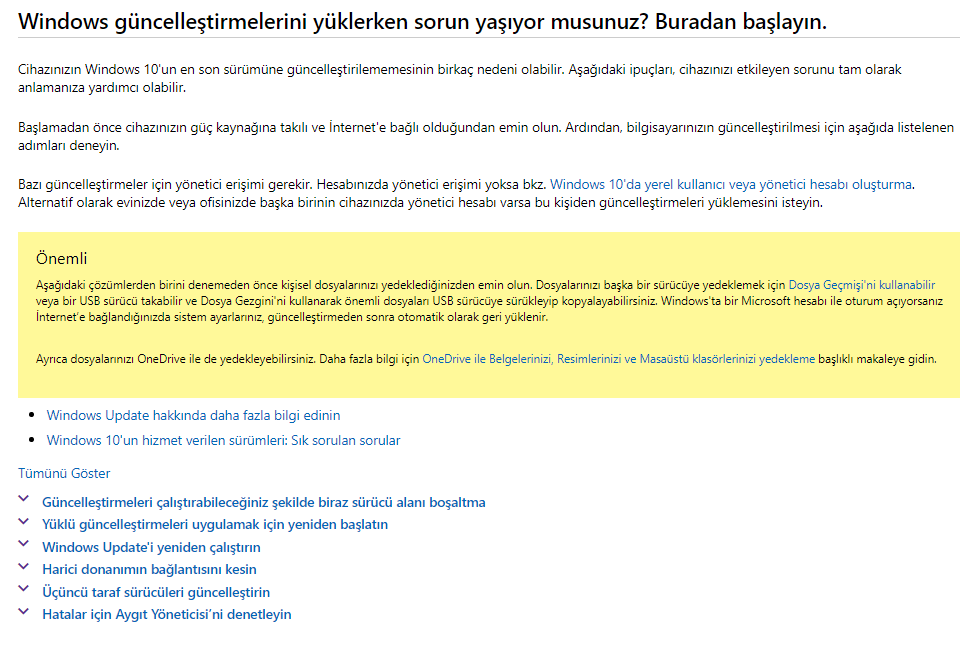The width and height of the screenshot is (979, 651).
Task: Open section title 'Üçüncü taraf sürücüleri güncelleştirin'
Action: point(156,592)
